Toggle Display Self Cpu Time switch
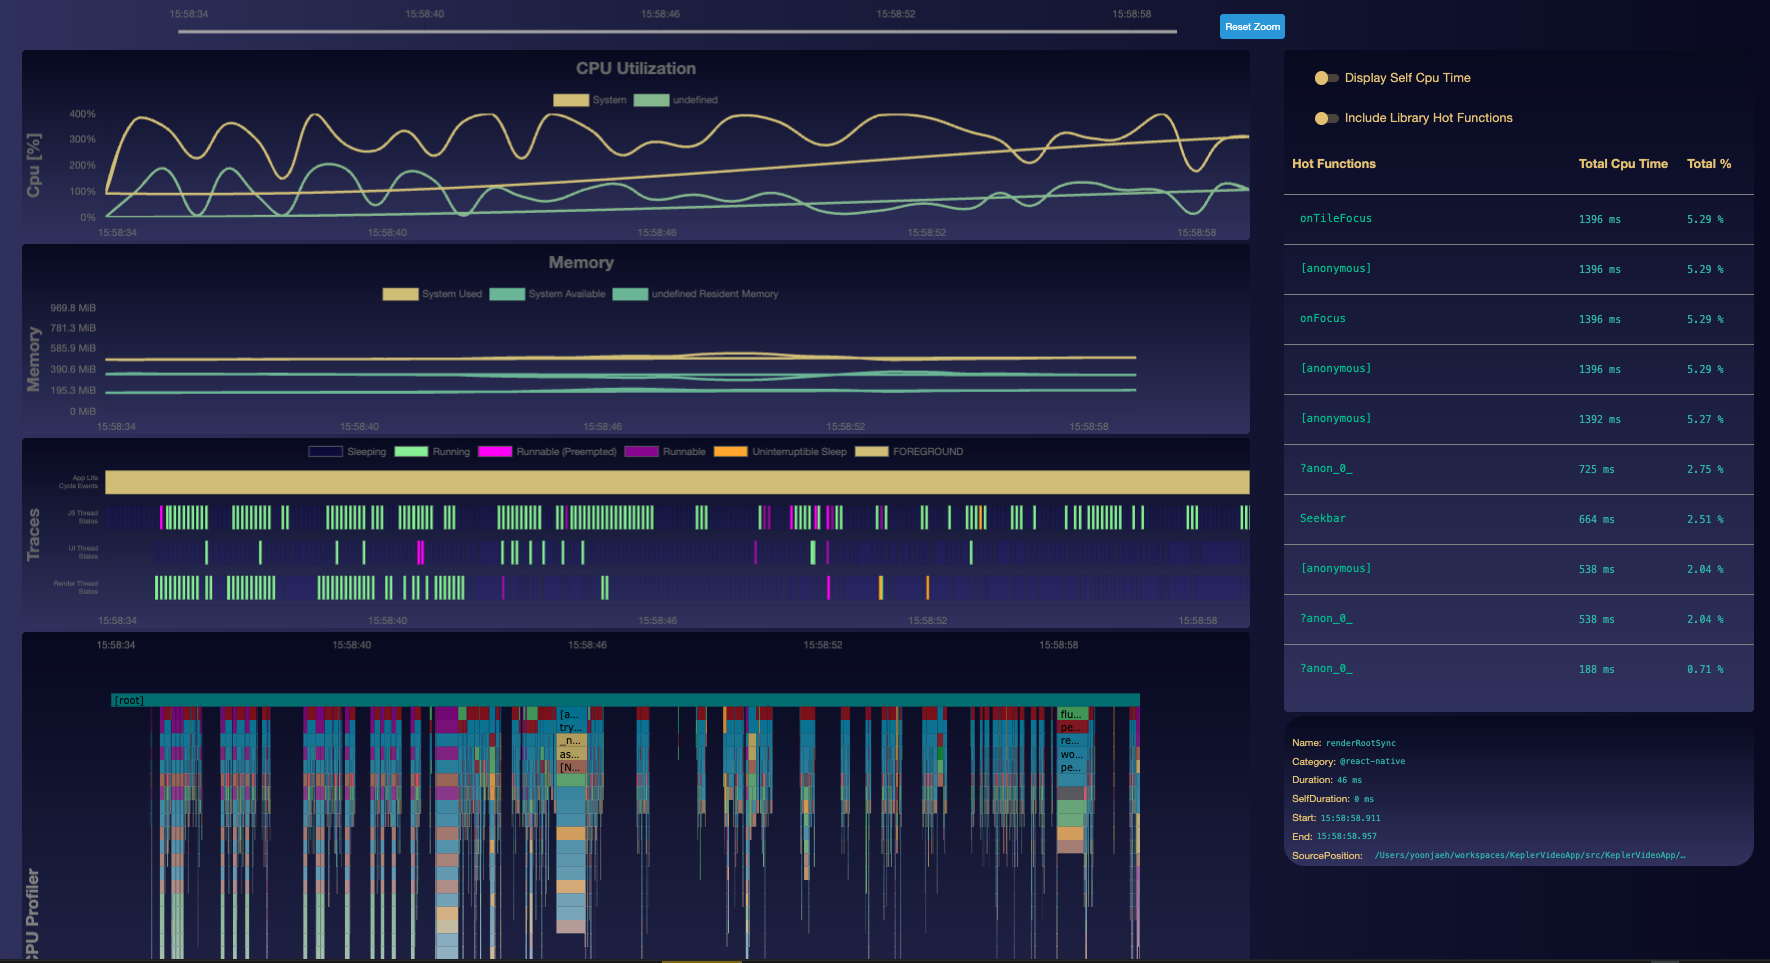 coord(1326,78)
